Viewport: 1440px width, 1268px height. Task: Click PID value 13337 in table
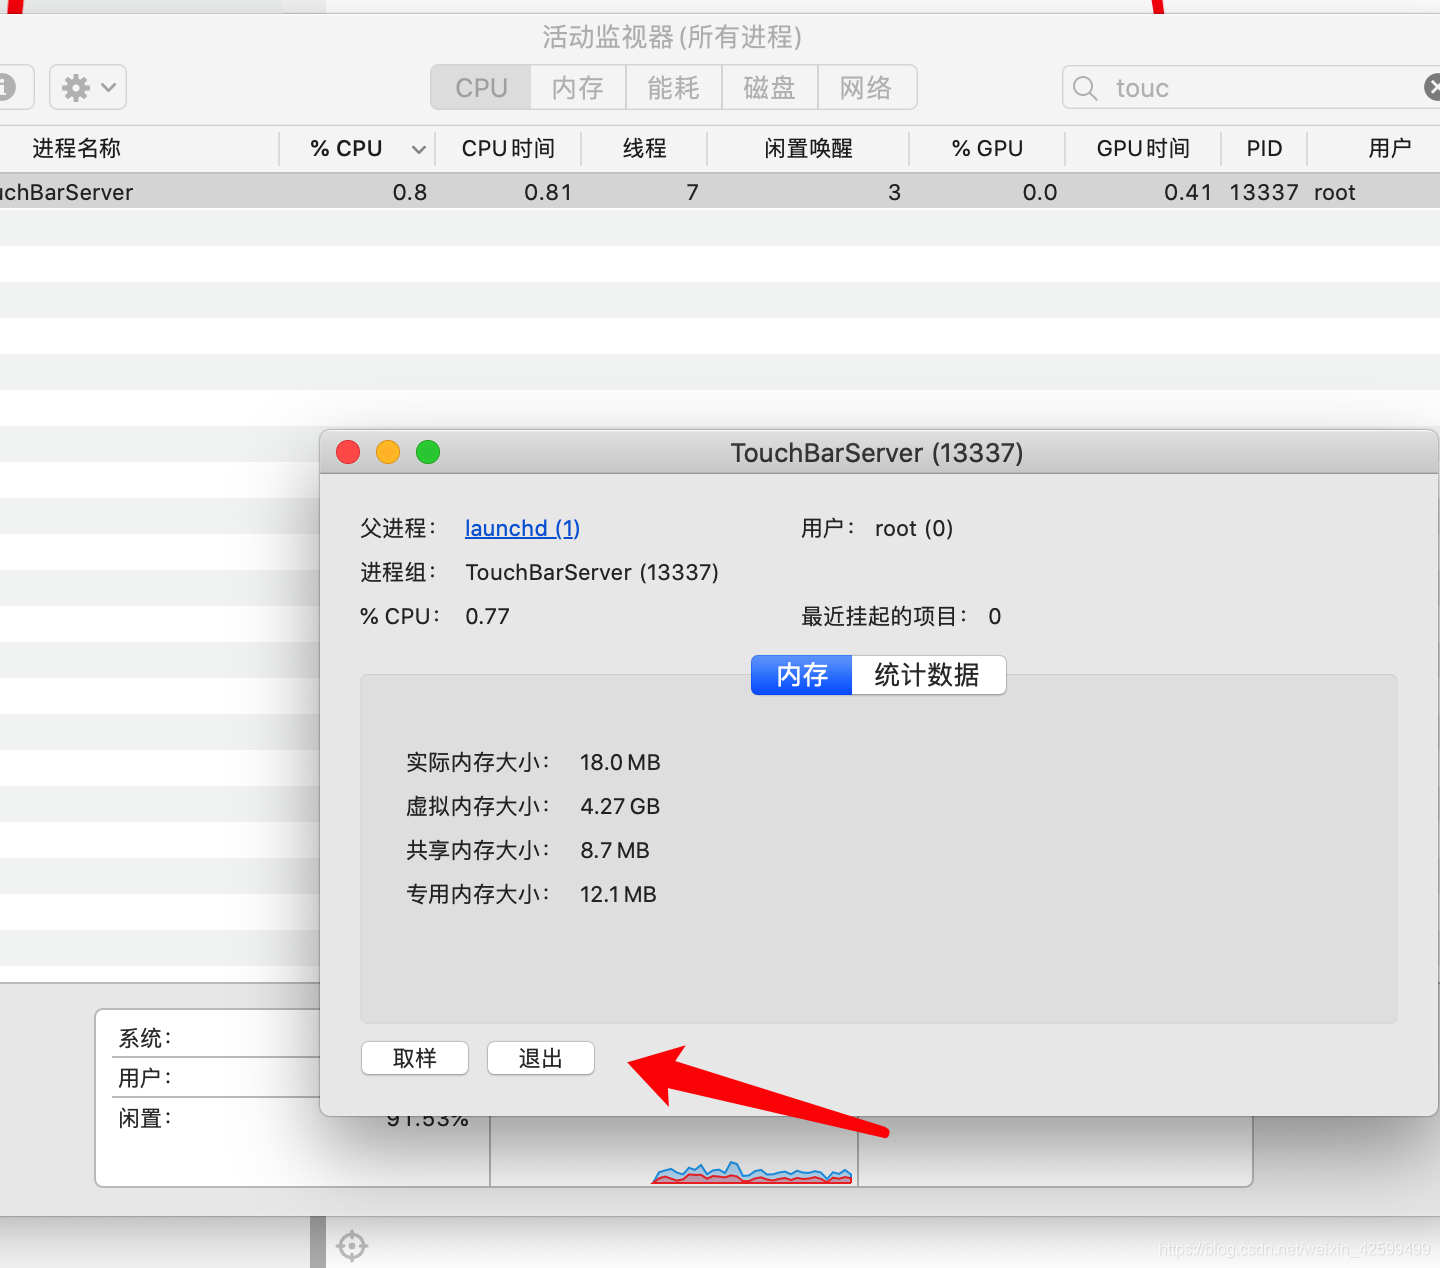click(1264, 192)
